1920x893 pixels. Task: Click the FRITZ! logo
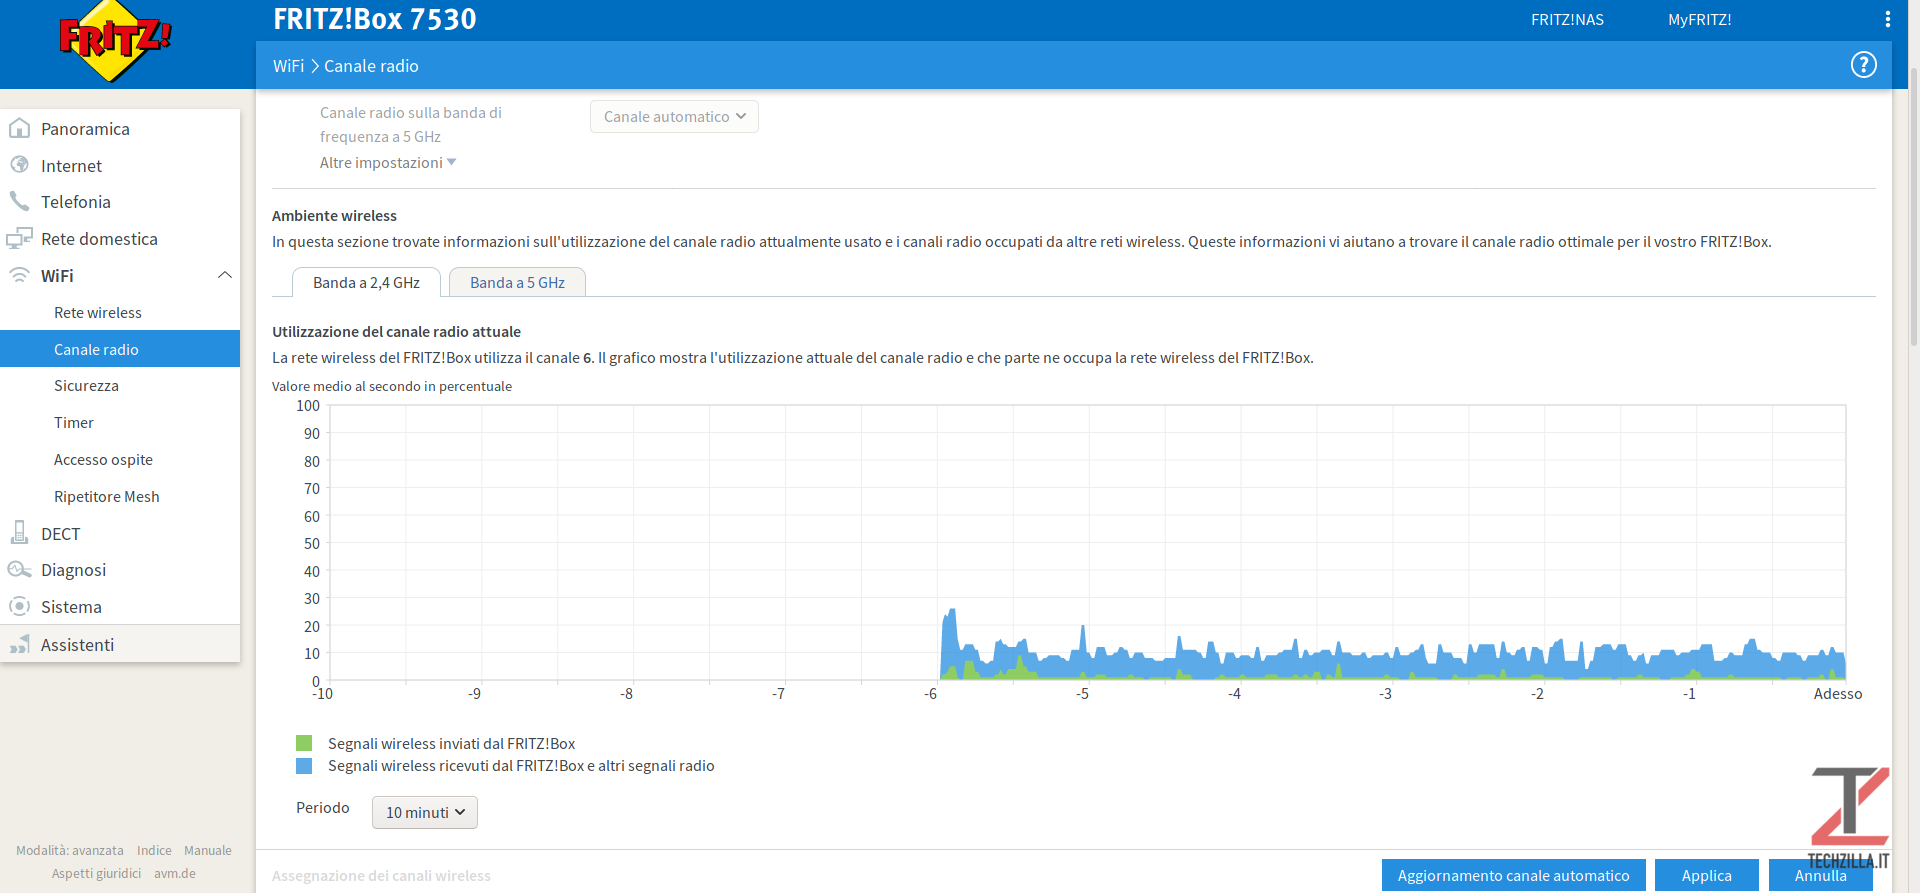[115, 40]
